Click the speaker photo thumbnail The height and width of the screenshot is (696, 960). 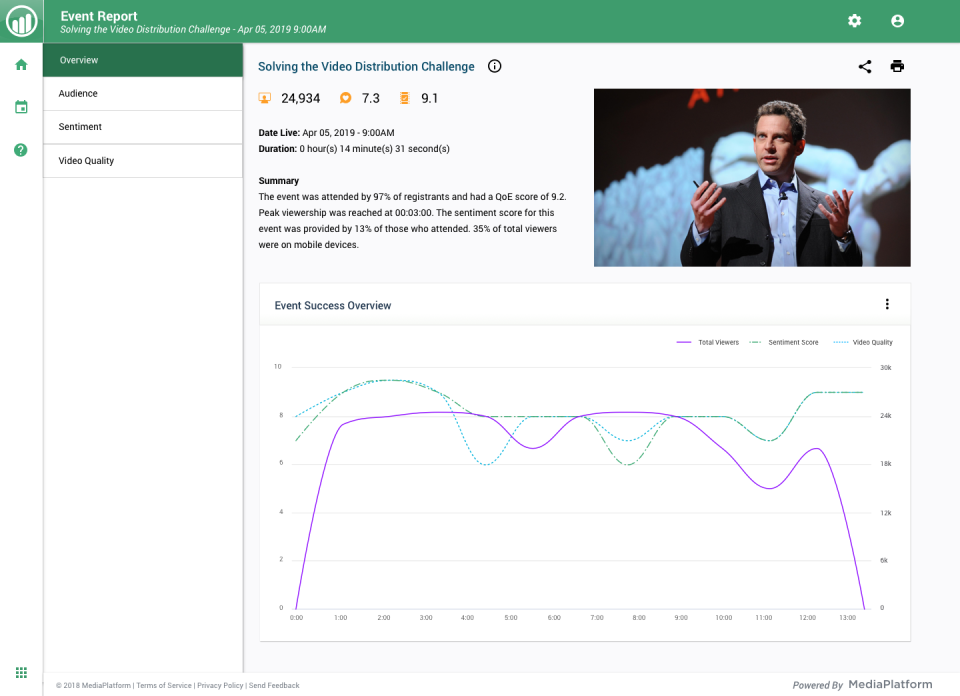click(752, 177)
